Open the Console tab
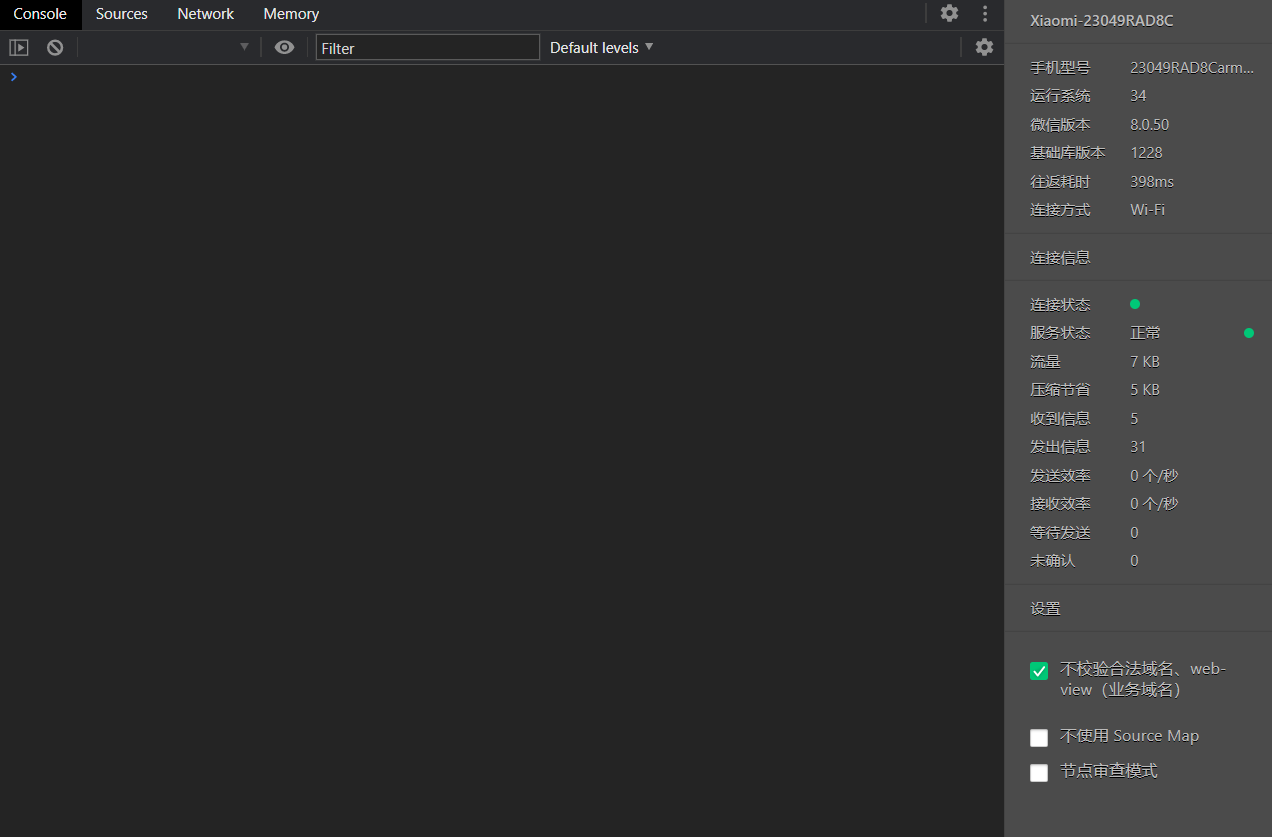Image resolution: width=1272 pixels, height=837 pixels. click(40, 14)
